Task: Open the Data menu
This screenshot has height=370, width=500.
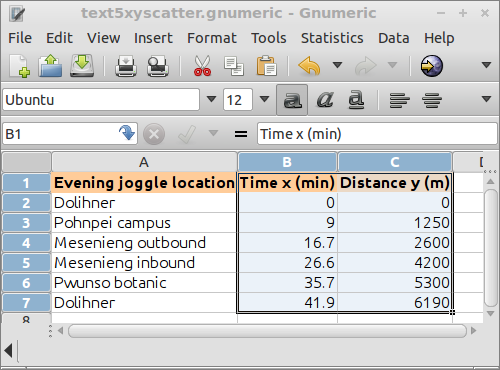Action: click(x=393, y=38)
